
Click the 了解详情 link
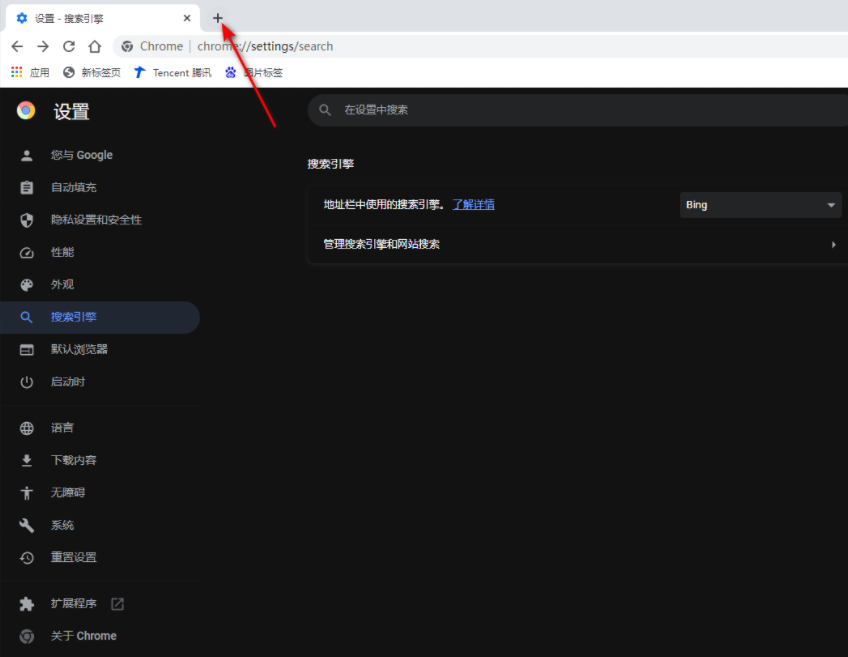point(474,204)
